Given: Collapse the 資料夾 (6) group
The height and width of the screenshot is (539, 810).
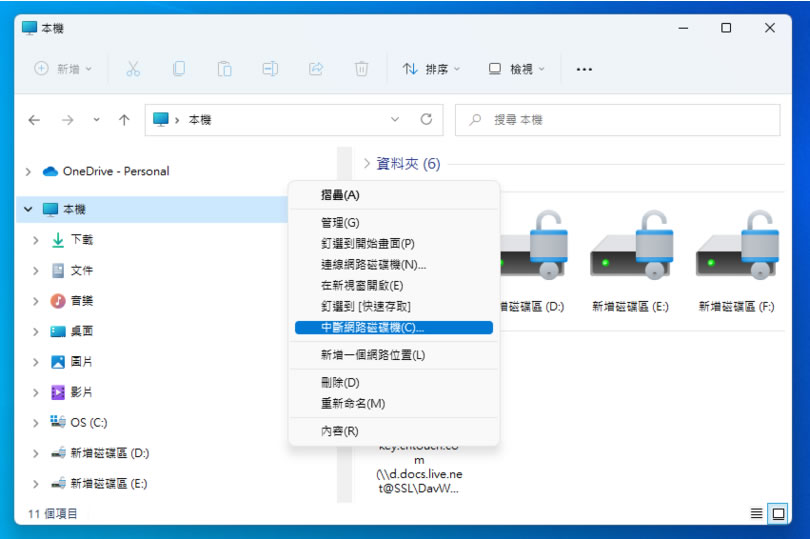Looking at the screenshot, I should click(x=367, y=163).
